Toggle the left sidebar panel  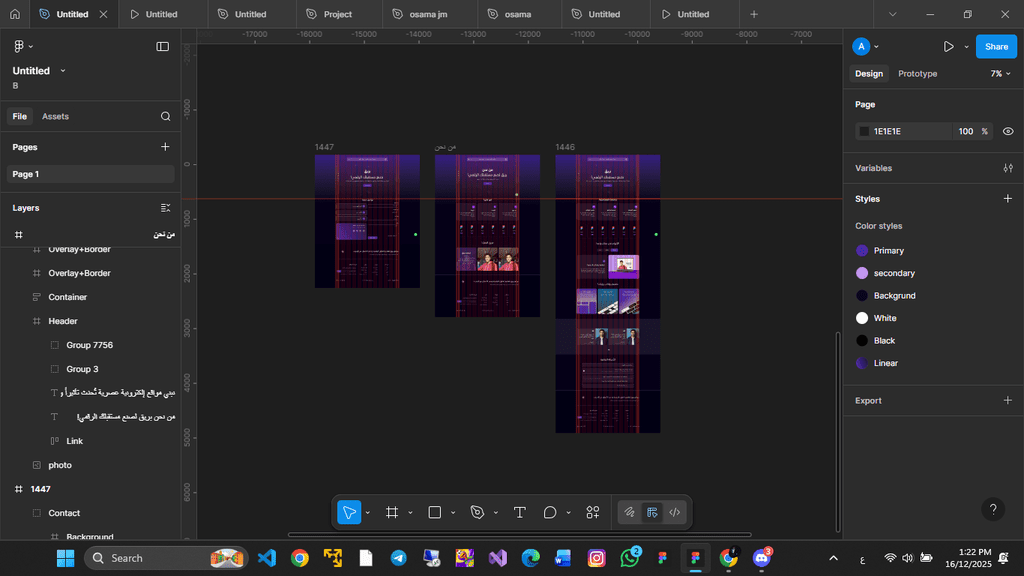pyautogui.click(x=163, y=46)
